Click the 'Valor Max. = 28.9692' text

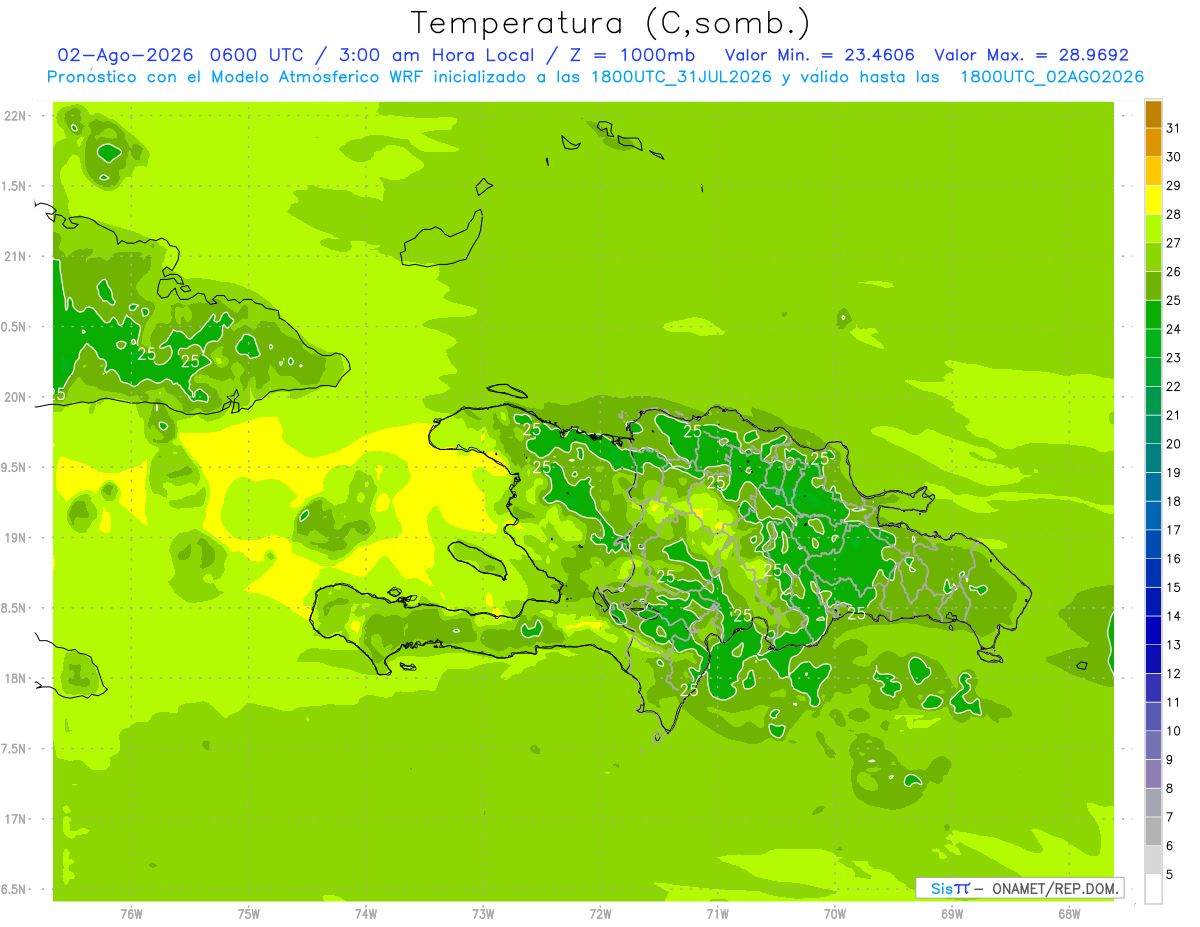pyautogui.click(x=1031, y=55)
